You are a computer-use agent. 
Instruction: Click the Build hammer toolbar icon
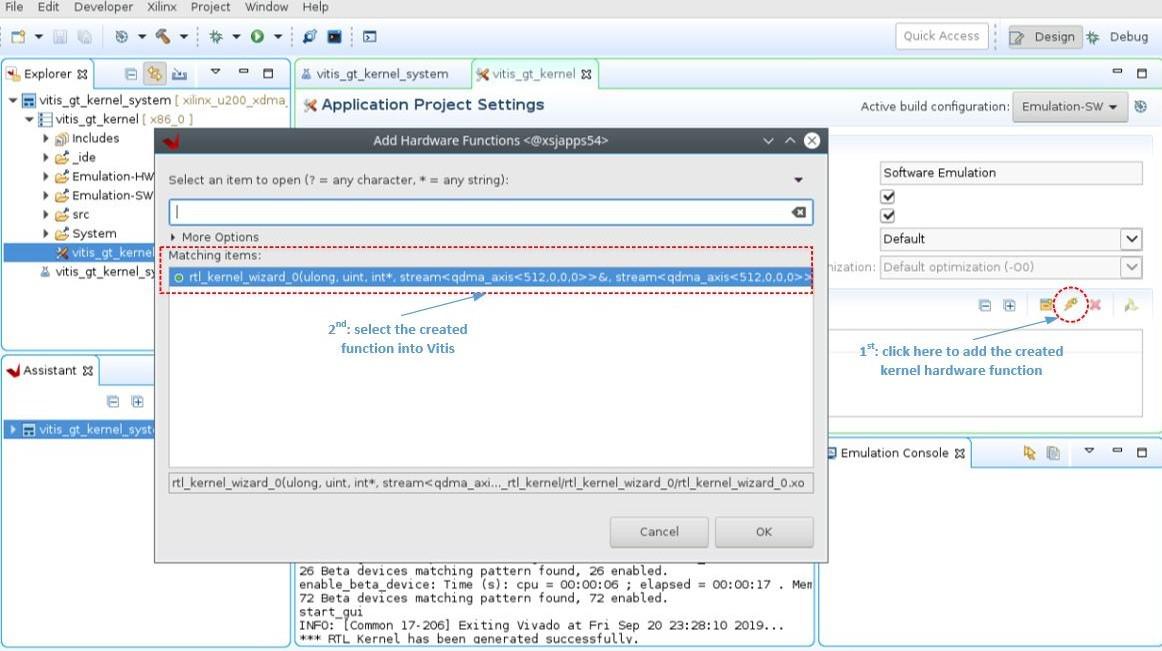(x=163, y=36)
